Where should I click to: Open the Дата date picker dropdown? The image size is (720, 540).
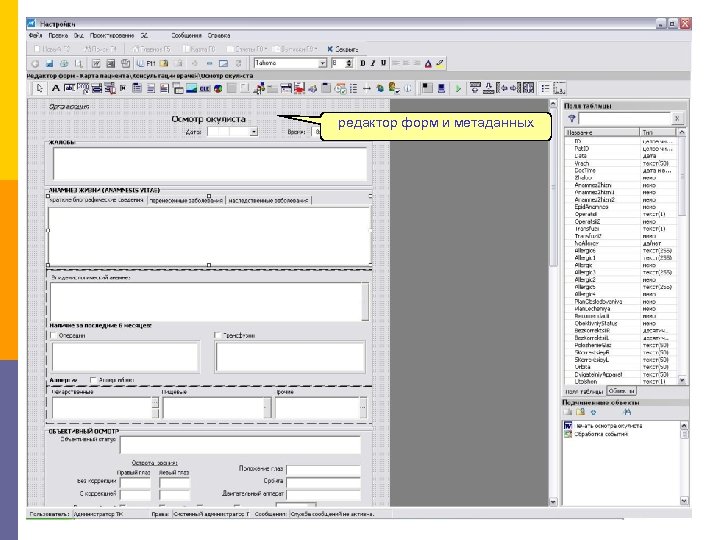tap(253, 132)
